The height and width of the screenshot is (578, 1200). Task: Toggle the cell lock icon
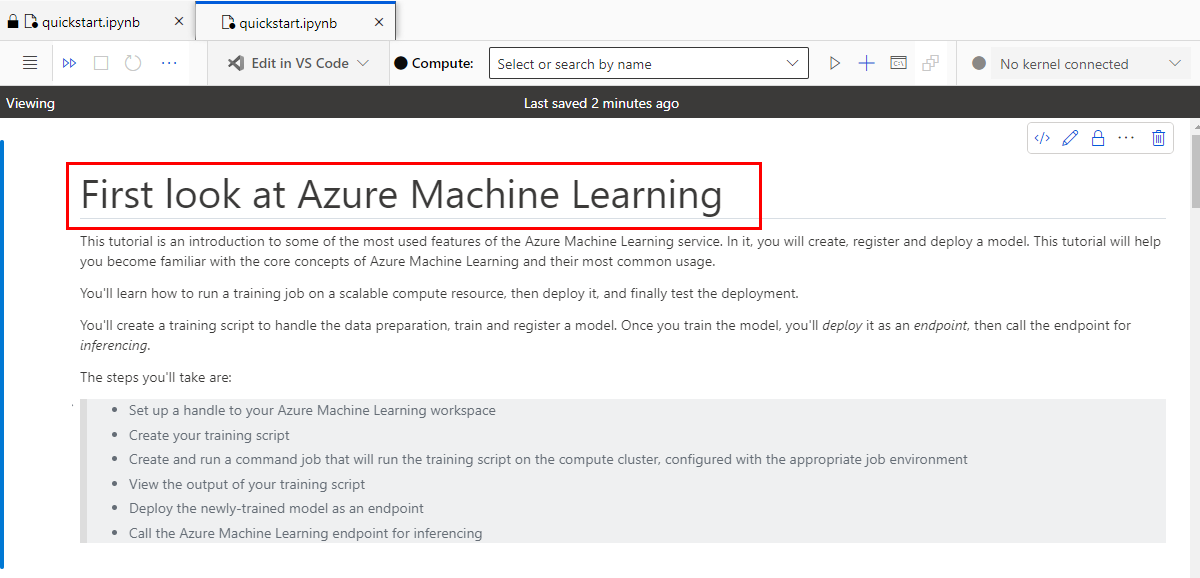click(x=1097, y=138)
